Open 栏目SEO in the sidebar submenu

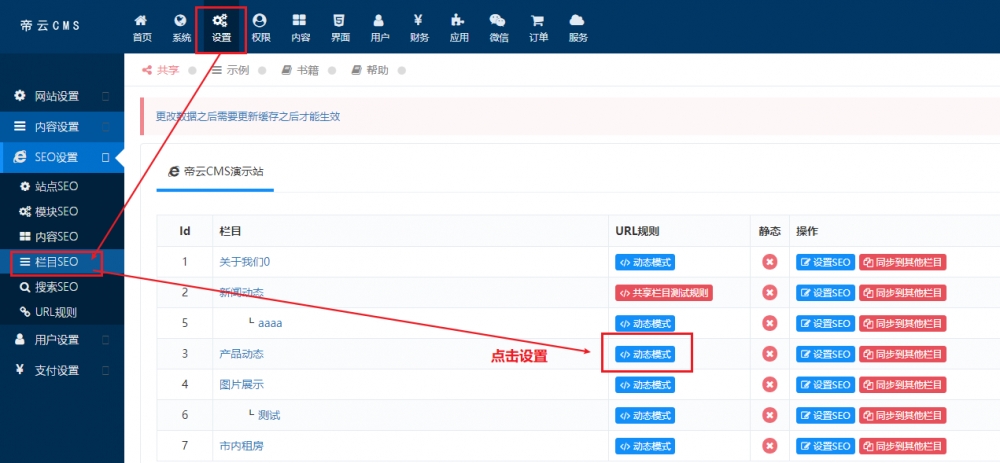tap(57, 262)
